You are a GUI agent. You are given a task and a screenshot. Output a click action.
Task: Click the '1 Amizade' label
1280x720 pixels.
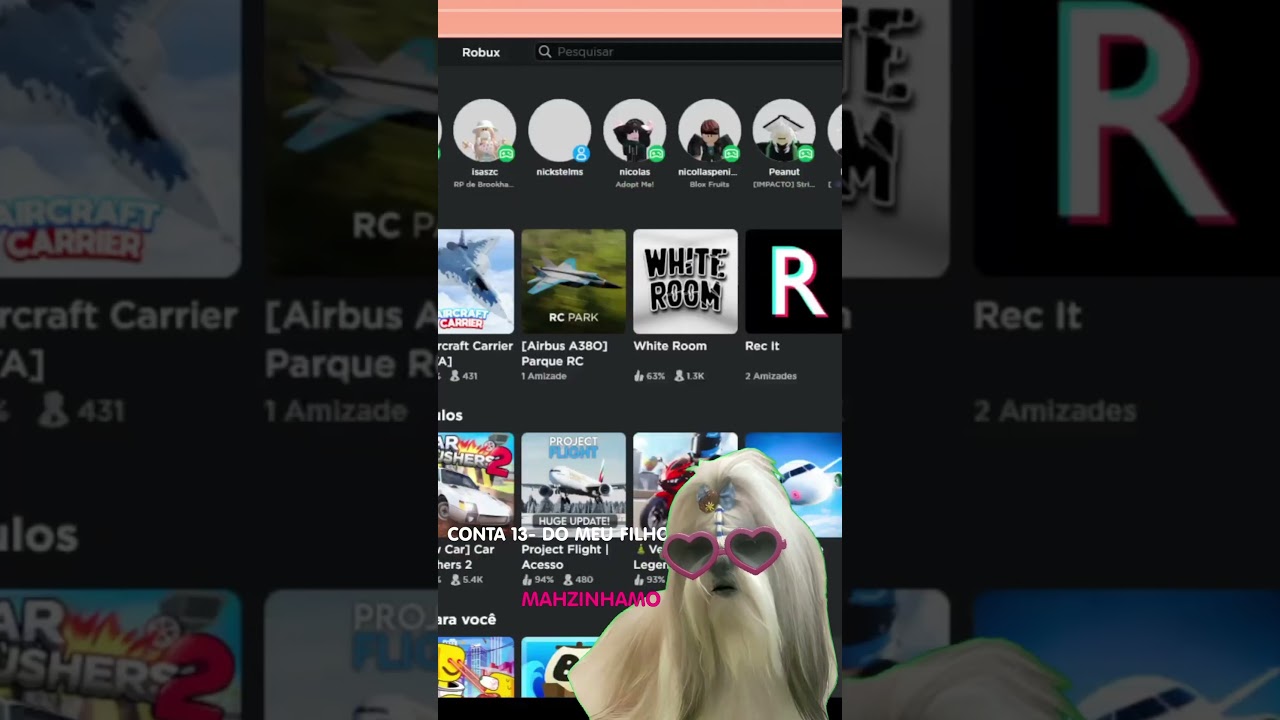tap(544, 376)
